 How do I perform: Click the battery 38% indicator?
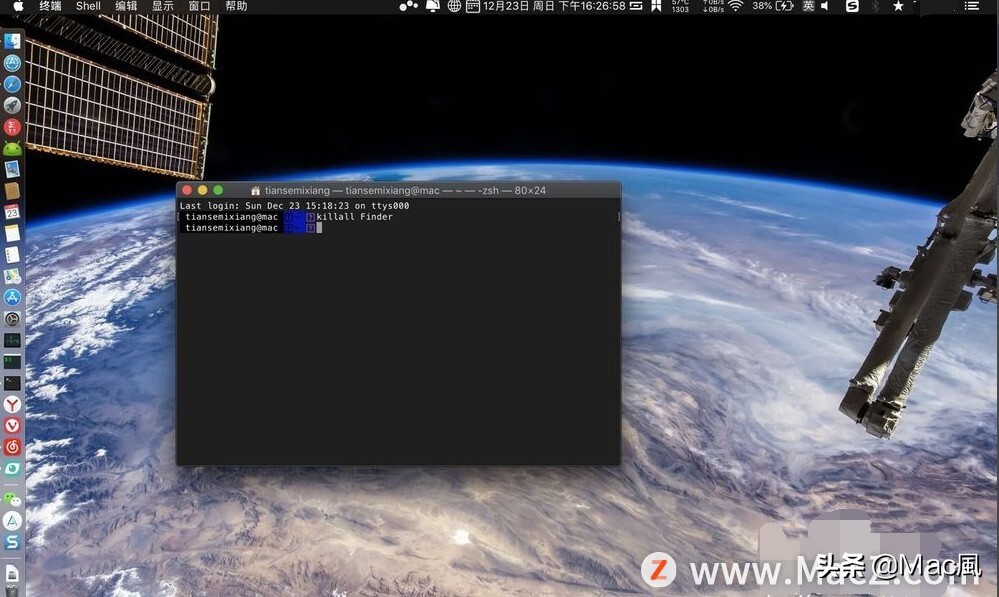coord(772,6)
